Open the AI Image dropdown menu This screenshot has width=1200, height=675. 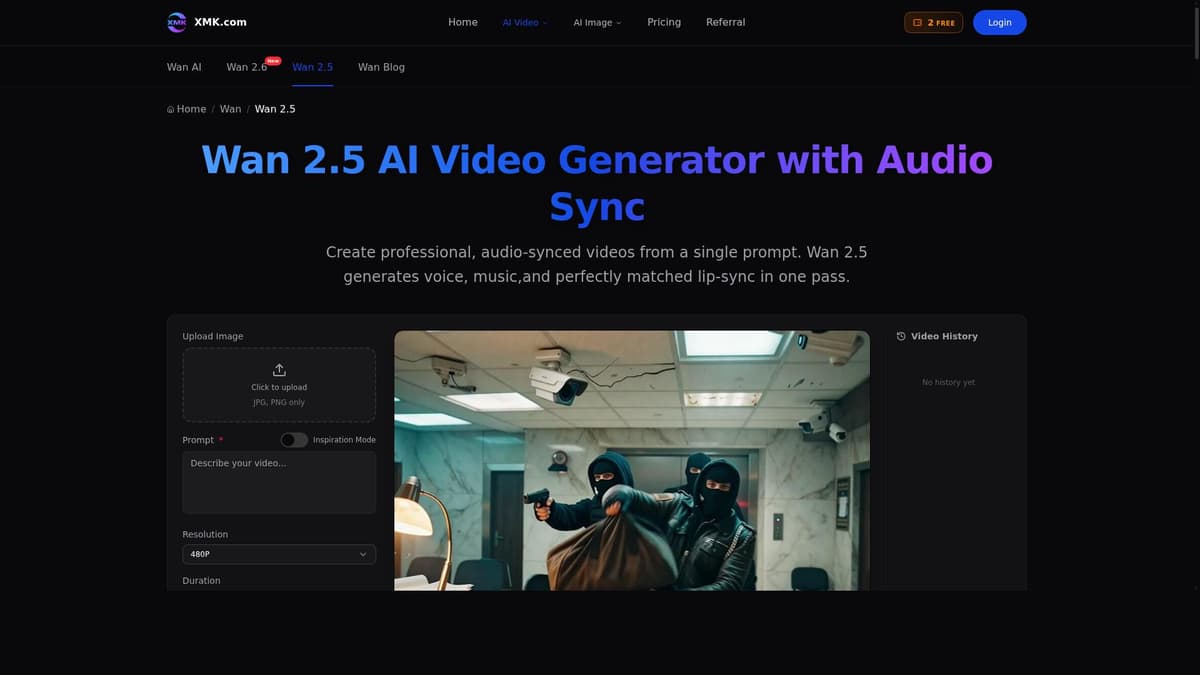click(x=597, y=21)
